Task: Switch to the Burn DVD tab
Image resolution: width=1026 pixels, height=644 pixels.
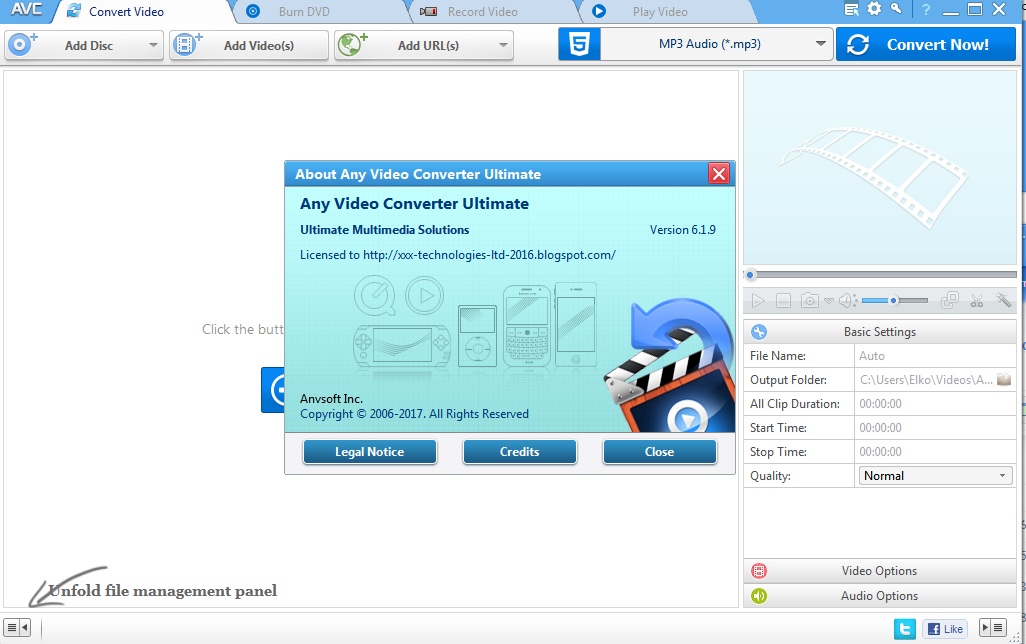Action: 304,12
